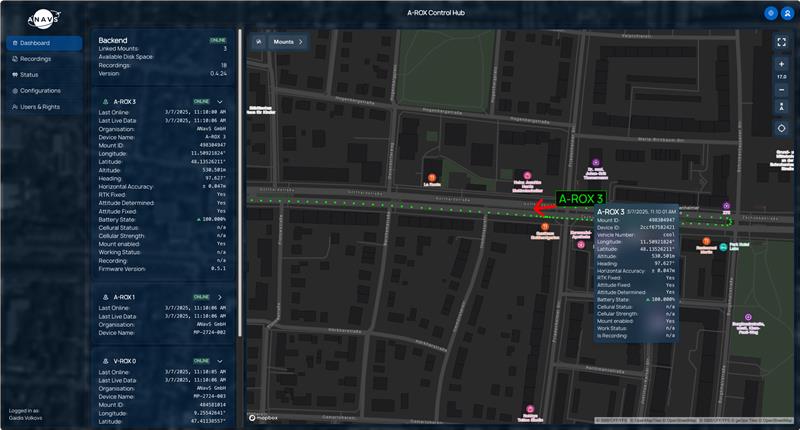Collapse the V-ROX 0 device card

(219, 361)
